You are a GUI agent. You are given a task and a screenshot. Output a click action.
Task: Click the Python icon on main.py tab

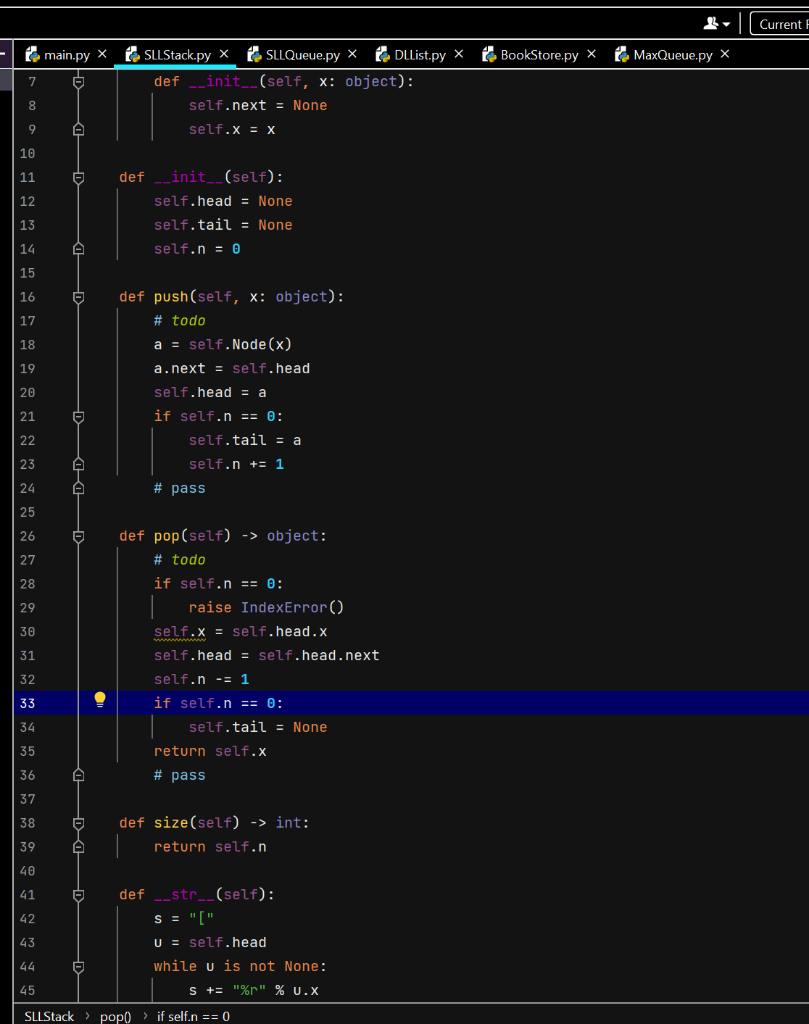pos(34,55)
